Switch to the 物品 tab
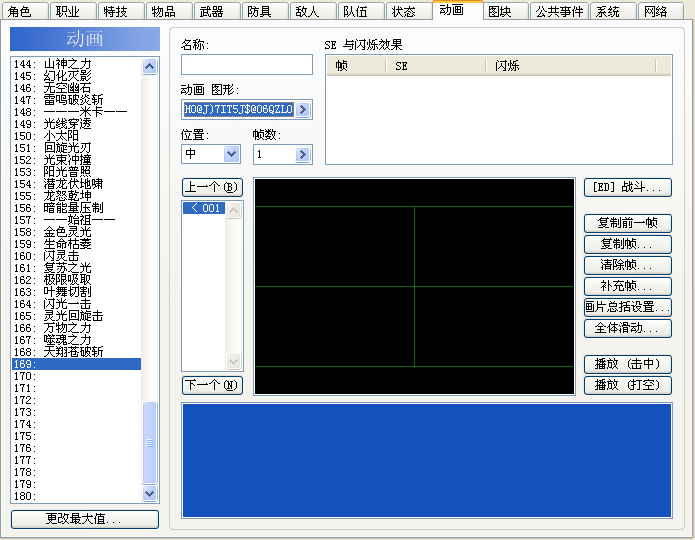The image size is (695, 540). 169,11
